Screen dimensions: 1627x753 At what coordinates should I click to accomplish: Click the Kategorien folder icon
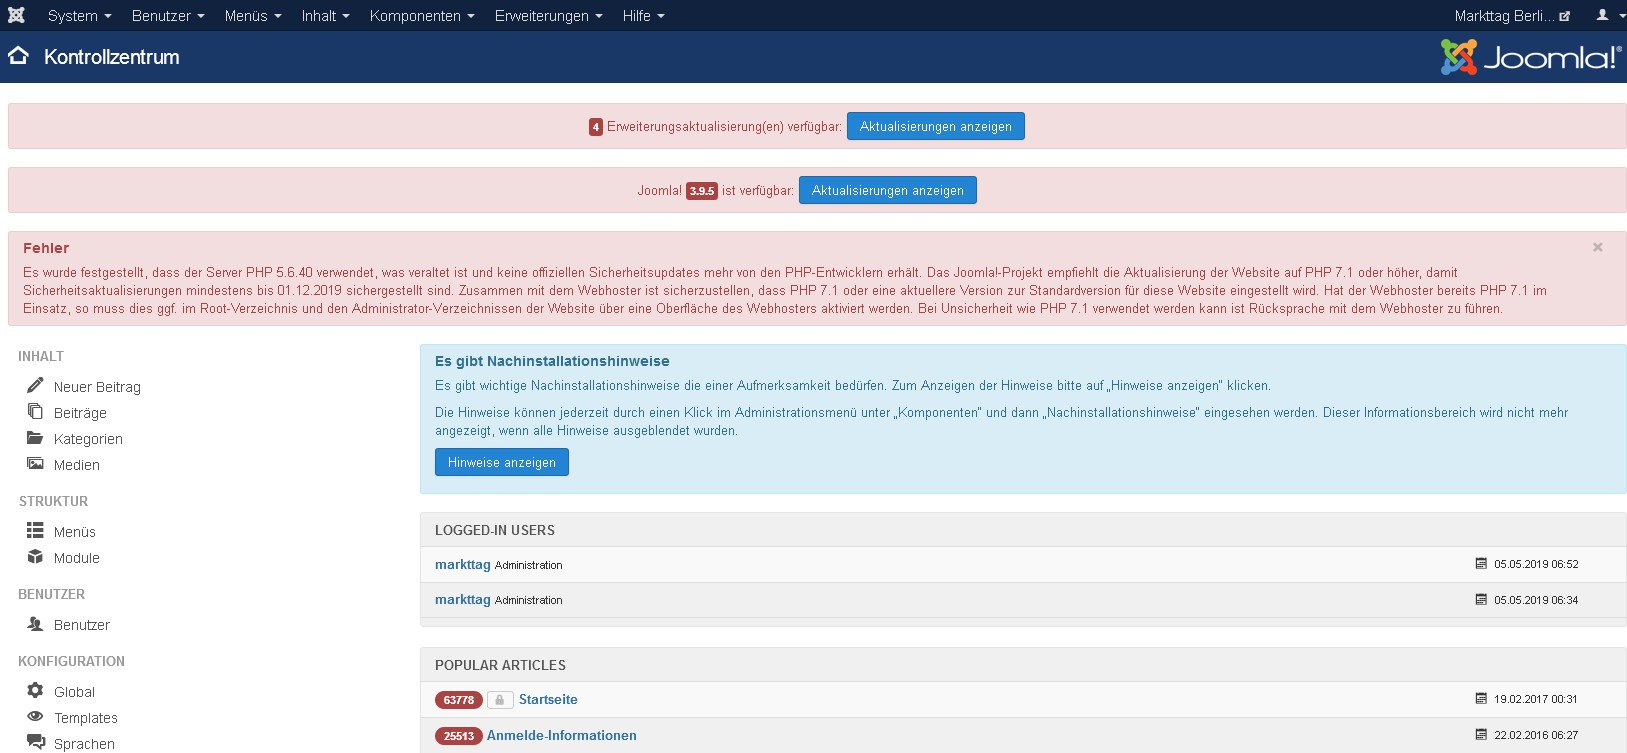pyautogui.click(x=35, y=437)
